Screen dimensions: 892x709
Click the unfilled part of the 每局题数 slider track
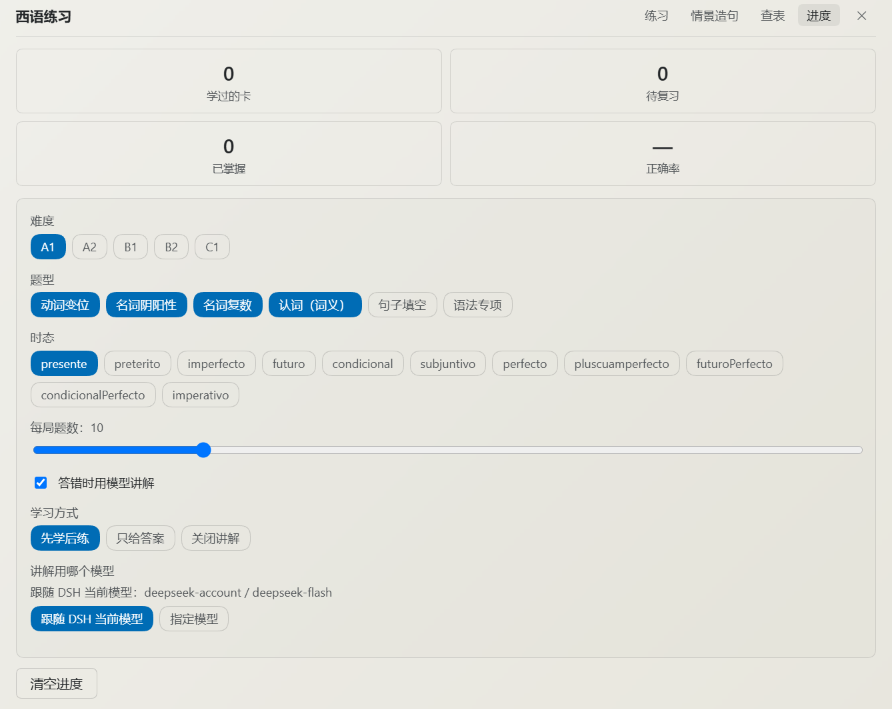[x=536, y=450]
